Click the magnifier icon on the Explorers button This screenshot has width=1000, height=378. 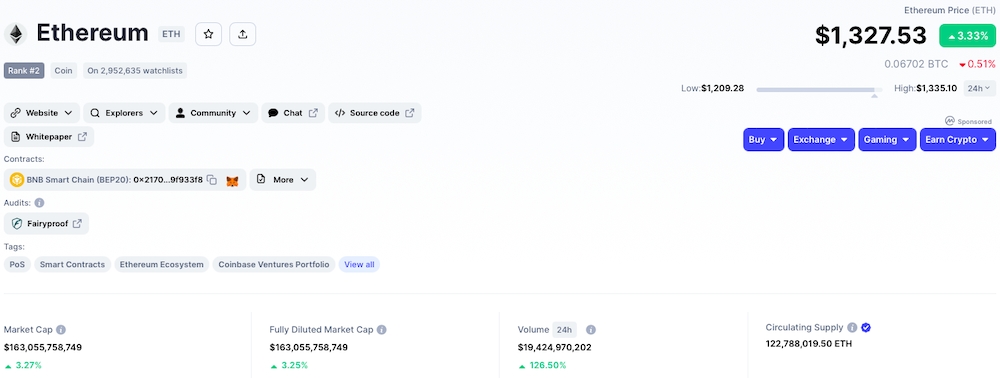(94, 113)
